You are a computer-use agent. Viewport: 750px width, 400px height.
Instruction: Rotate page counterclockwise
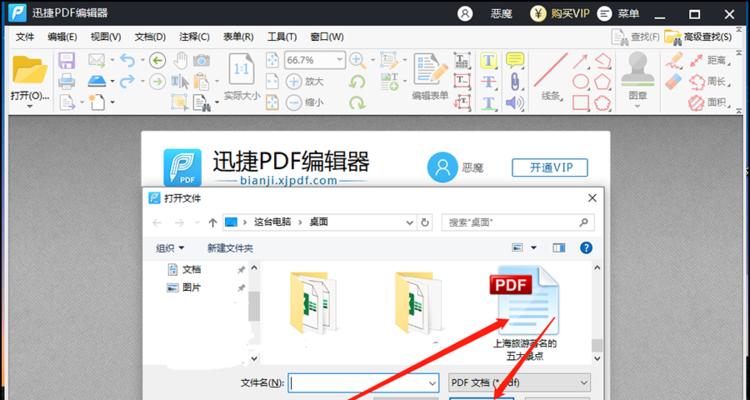point(357,81)
